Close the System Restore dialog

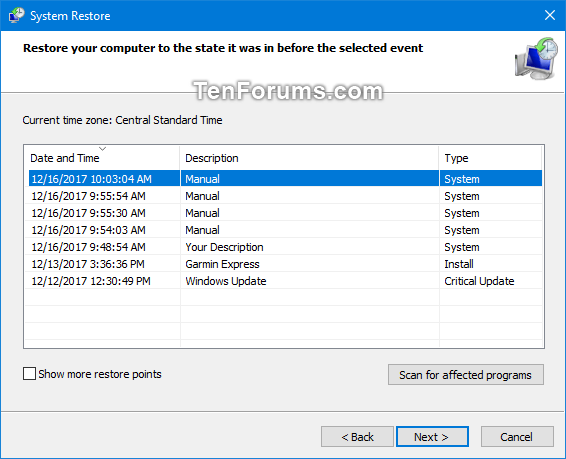click(550, 15)
